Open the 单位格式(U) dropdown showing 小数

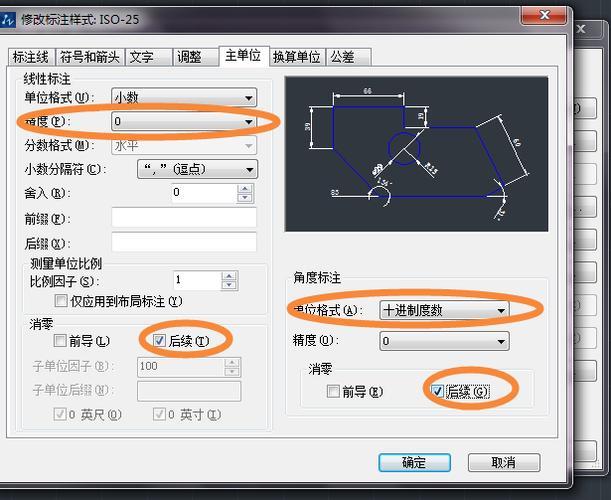pyautogui.click(x=184, y=97)
